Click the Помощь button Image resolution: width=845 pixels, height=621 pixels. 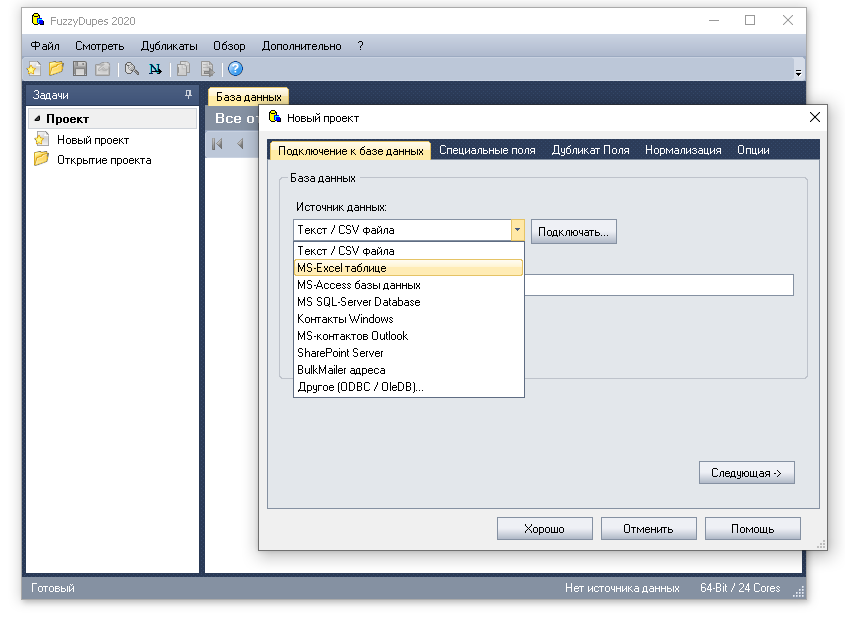[752, 529]
